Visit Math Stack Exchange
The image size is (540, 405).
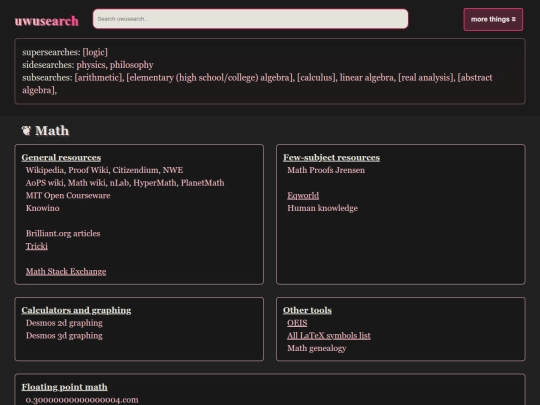(x=66, y=272)
